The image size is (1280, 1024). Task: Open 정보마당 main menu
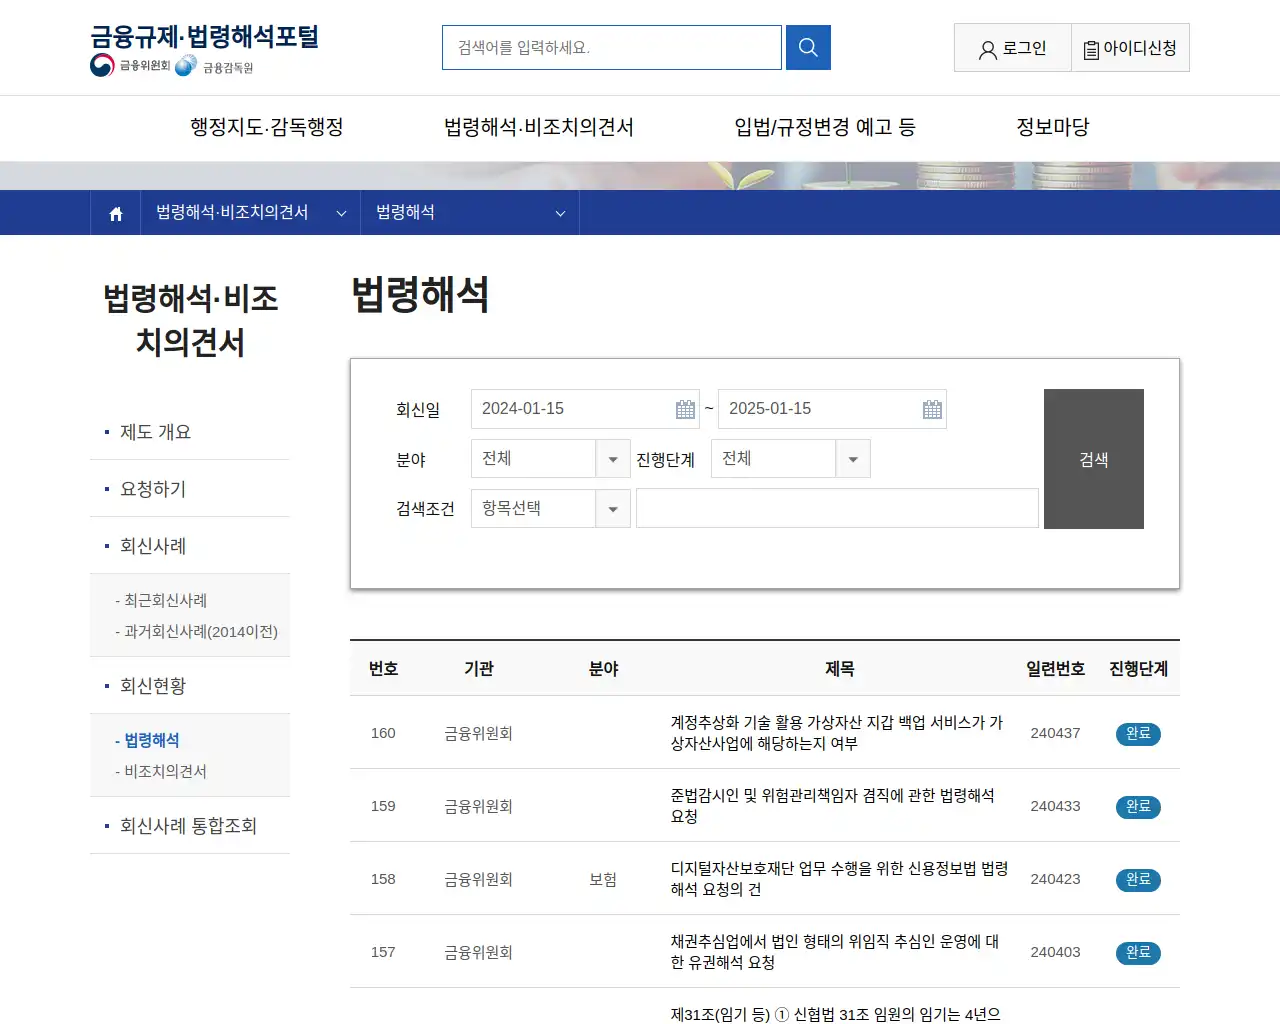pyautogui.click(x=1053, y=127)
